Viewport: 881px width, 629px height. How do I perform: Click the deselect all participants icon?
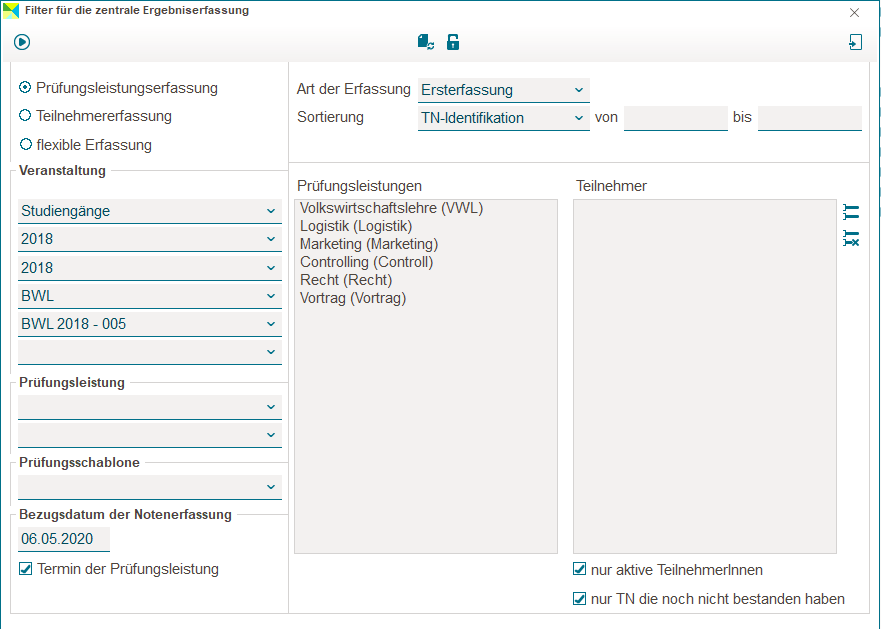[851, 238]
